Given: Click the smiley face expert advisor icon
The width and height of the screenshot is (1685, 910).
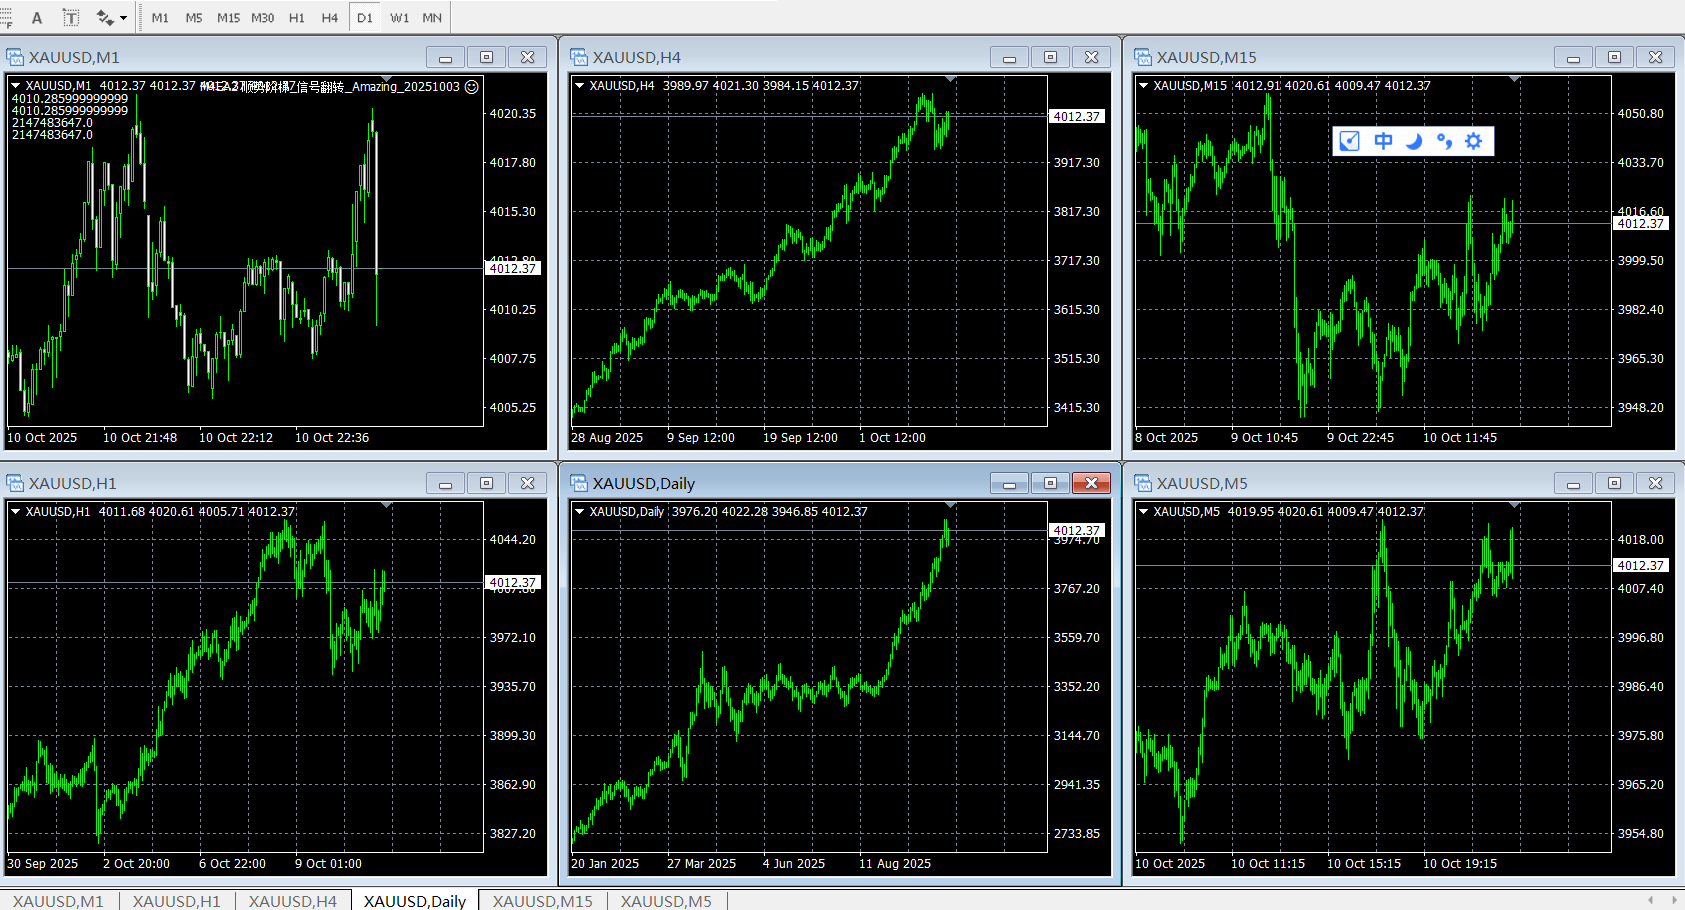Looking at the screenshot, I should 472,87.
